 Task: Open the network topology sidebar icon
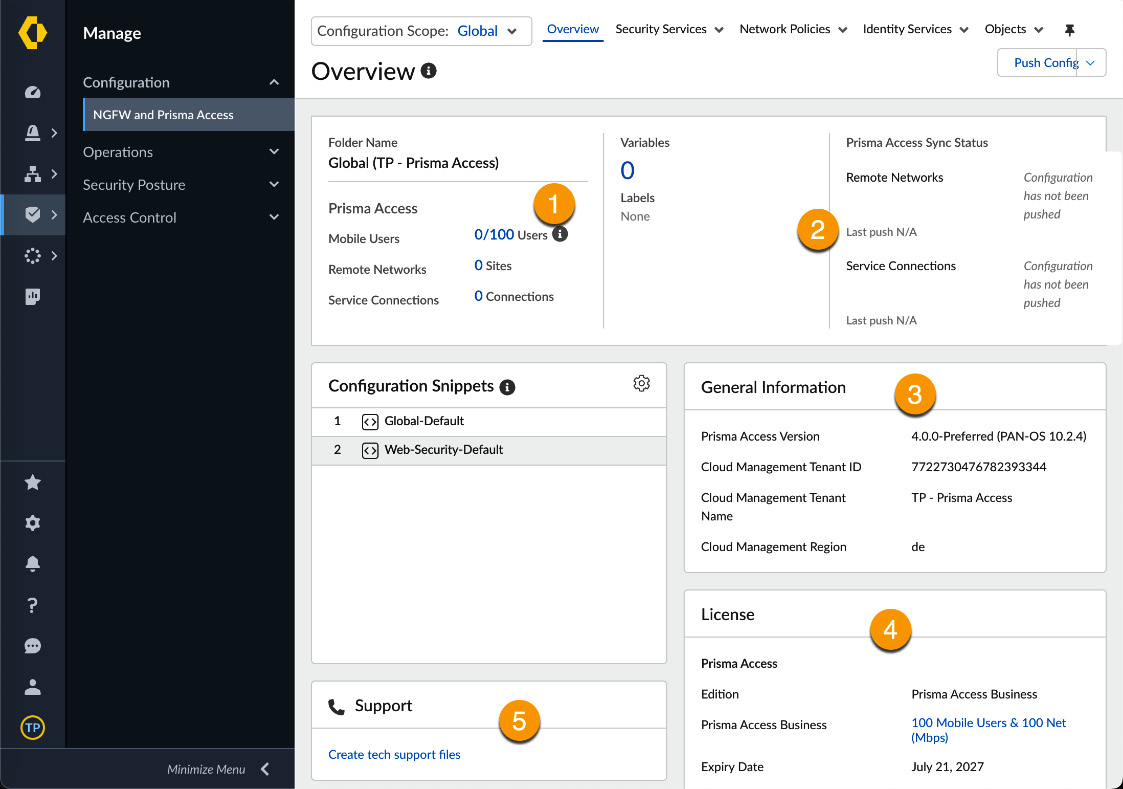click(x=32, y=173)
